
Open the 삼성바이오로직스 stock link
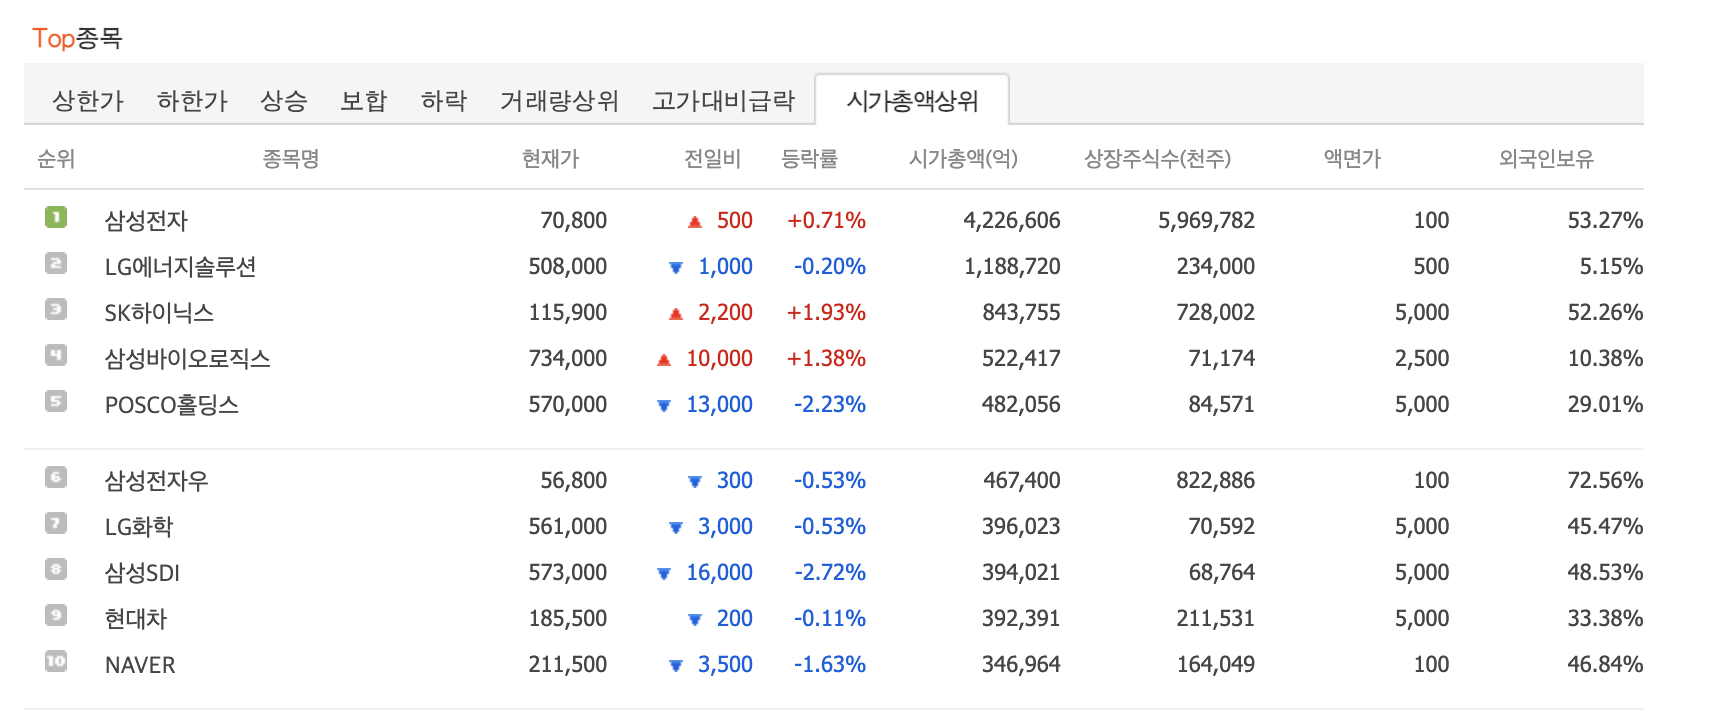[188, 359]
